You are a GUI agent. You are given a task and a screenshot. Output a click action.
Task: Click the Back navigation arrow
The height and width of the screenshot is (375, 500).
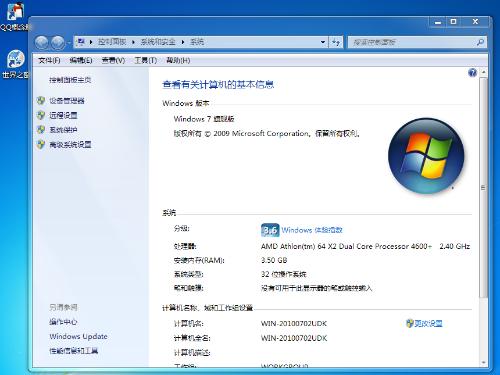[42, 42]
